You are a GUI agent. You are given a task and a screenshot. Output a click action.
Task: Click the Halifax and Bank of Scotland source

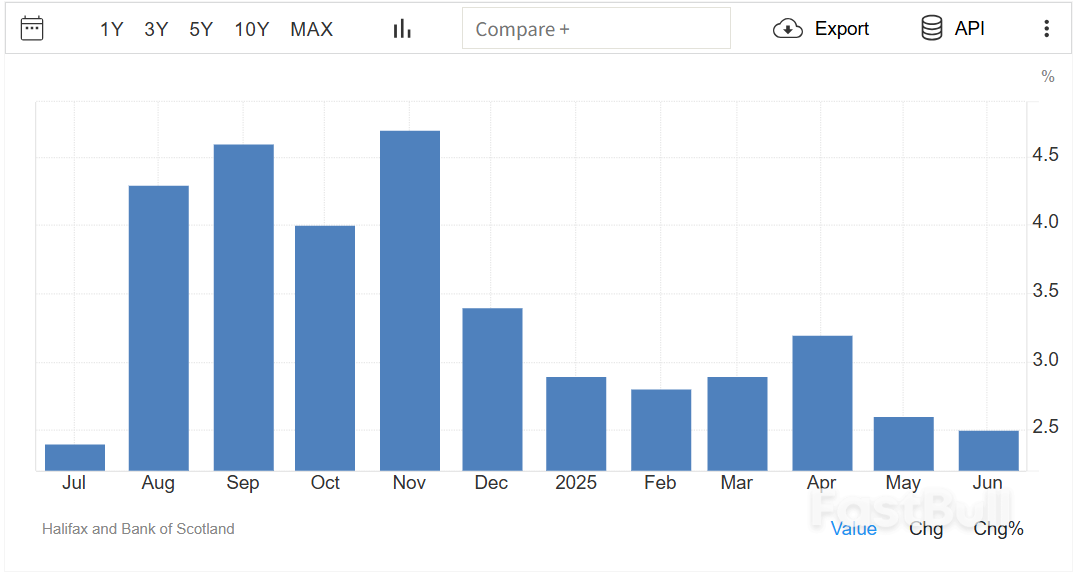(x=138, y=529)
